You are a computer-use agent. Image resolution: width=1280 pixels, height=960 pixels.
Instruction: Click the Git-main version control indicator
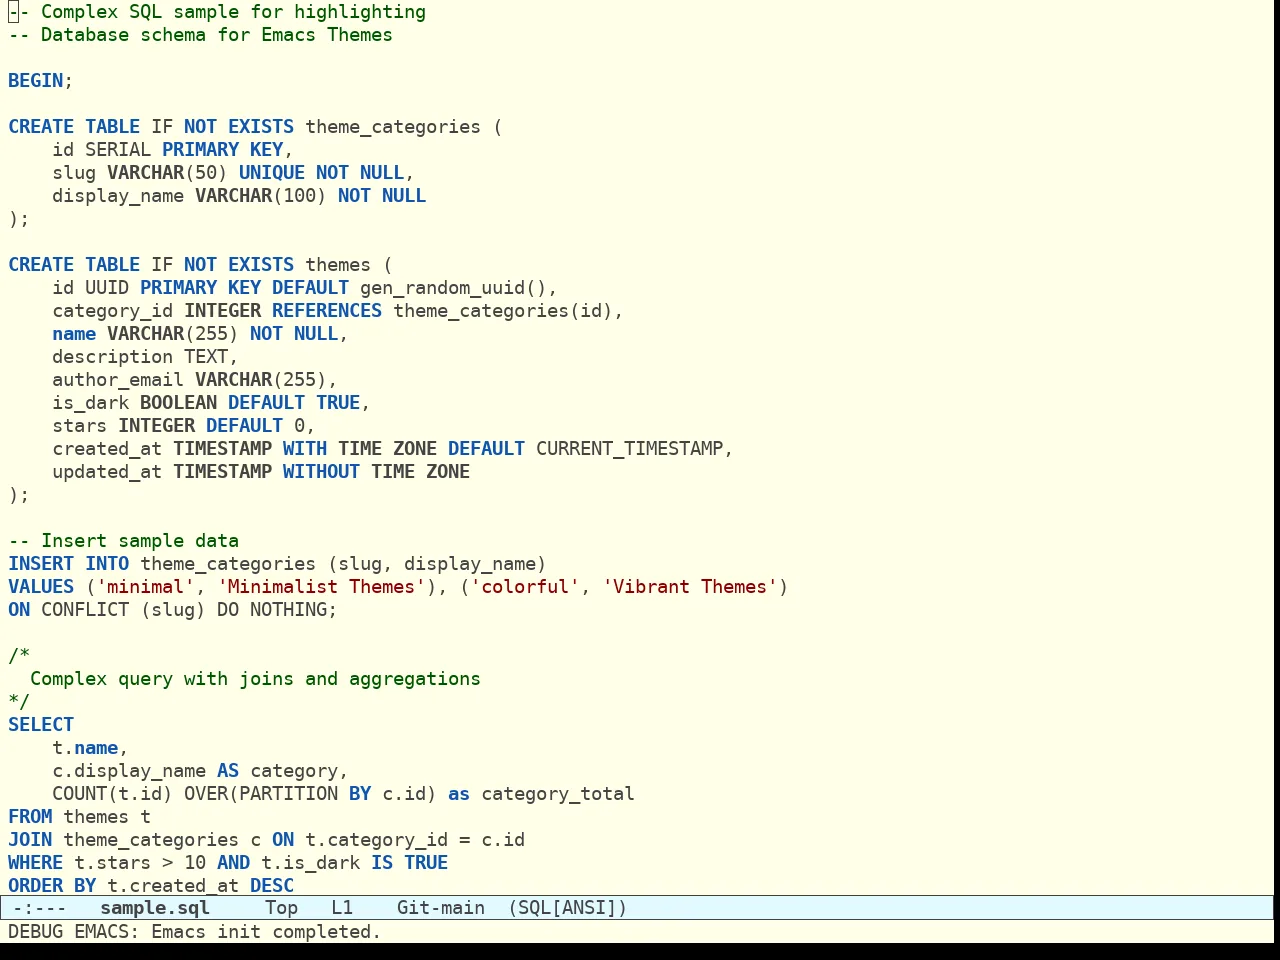[x=441, y=908]
